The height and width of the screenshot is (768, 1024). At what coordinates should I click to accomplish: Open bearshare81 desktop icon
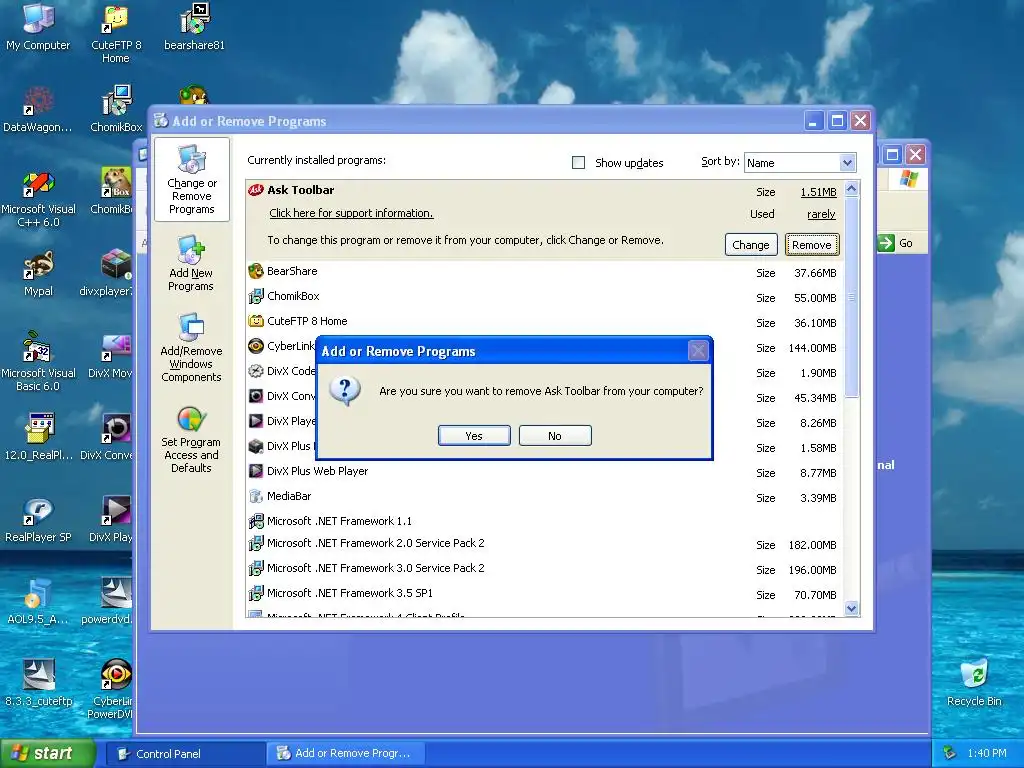[x=194, y=26]
